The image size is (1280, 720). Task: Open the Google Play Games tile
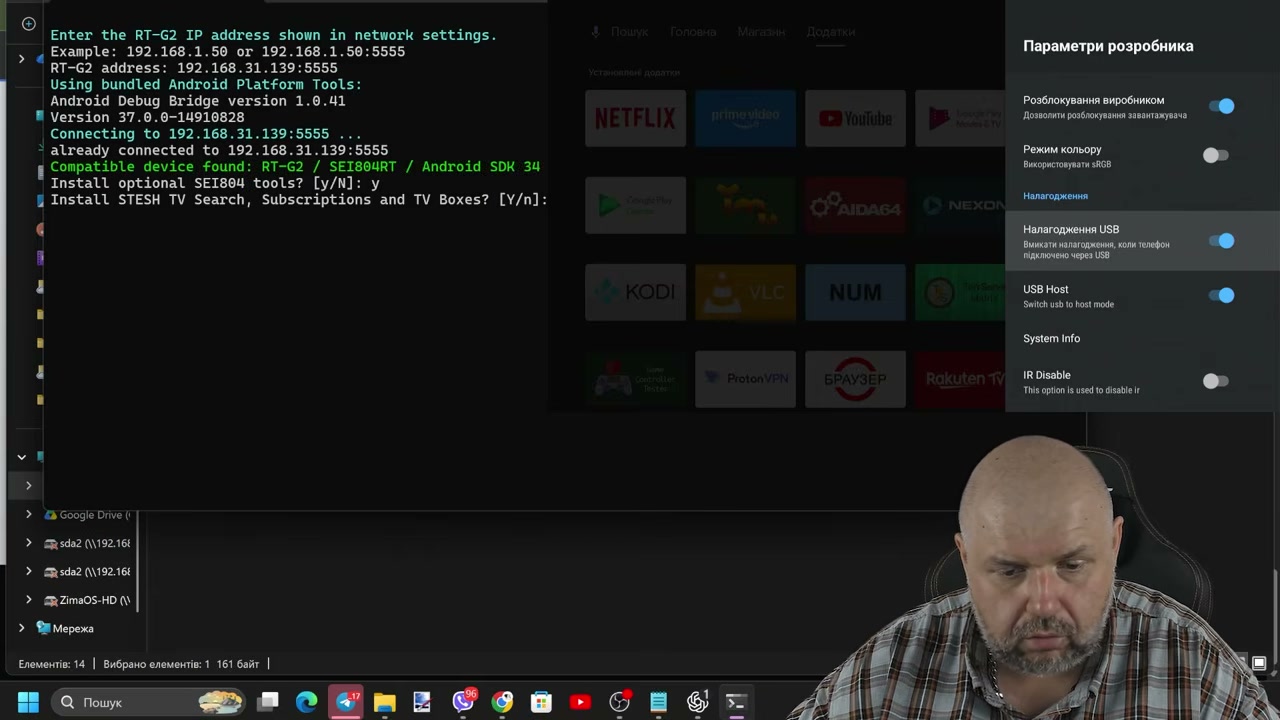(636, 206)
